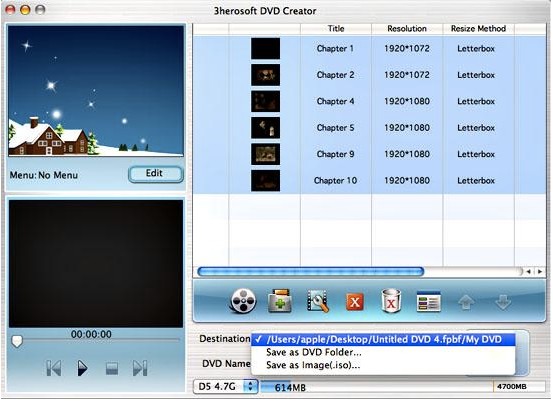Select the Chapter 10 thumbnail

(265, 181)
